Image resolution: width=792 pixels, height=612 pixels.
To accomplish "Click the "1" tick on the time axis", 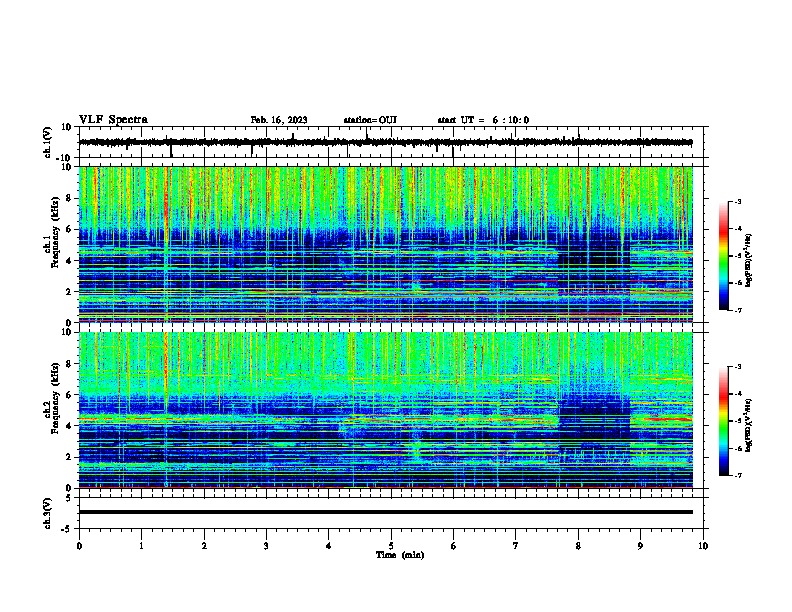I will [x=141, y=546].
